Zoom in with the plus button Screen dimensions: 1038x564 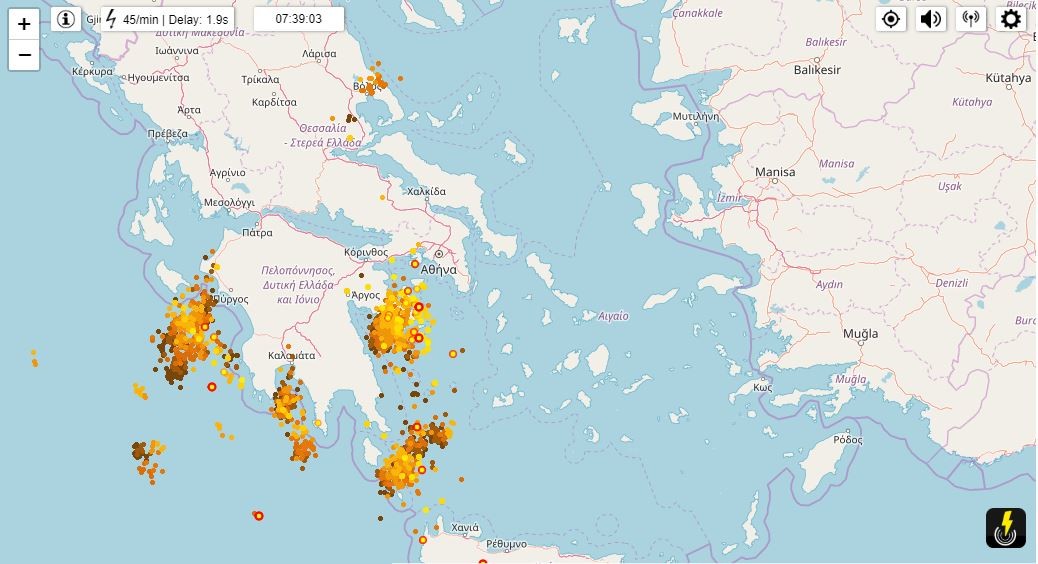(24, 24)
